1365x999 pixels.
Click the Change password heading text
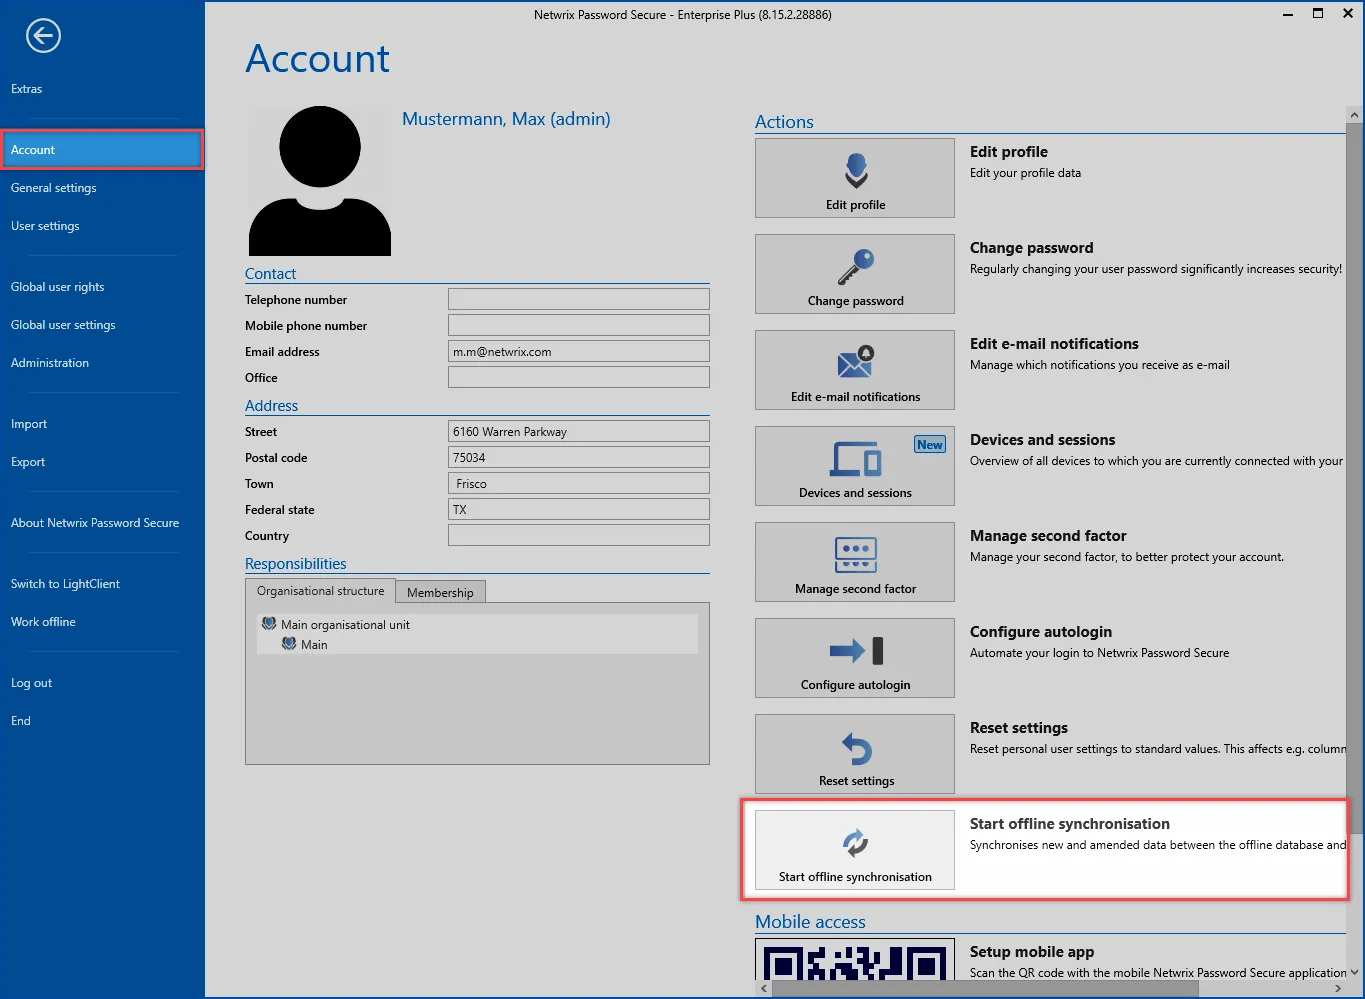[1031, 248]
